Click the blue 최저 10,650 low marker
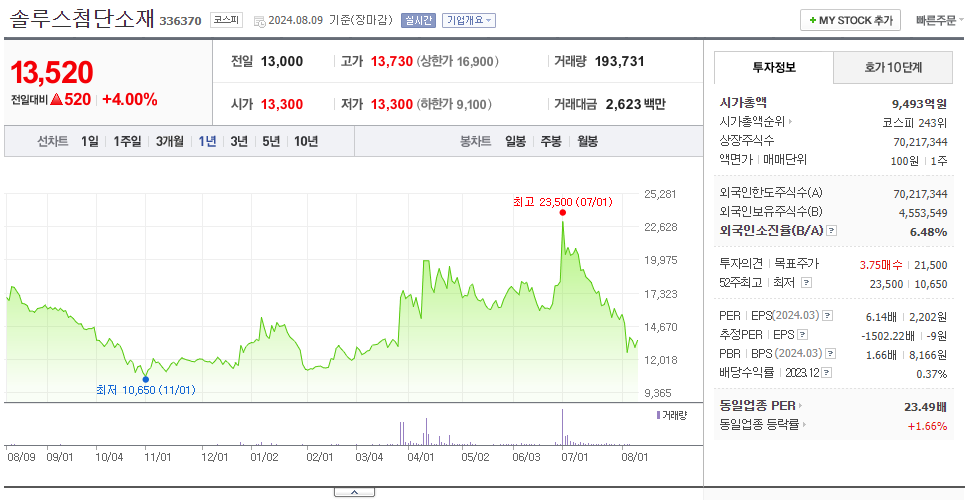 click(x=146, y=379)
